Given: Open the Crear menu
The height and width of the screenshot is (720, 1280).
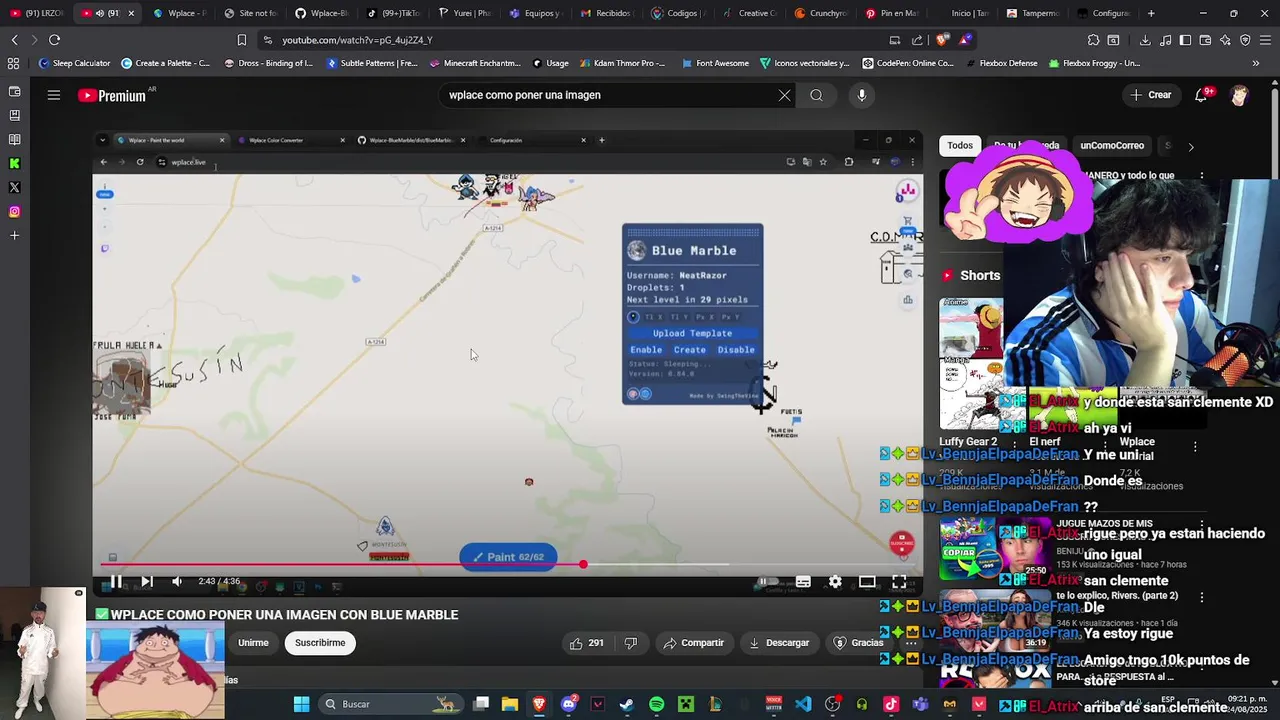Looking at the screenshot, I should [x=1150, y=95].
